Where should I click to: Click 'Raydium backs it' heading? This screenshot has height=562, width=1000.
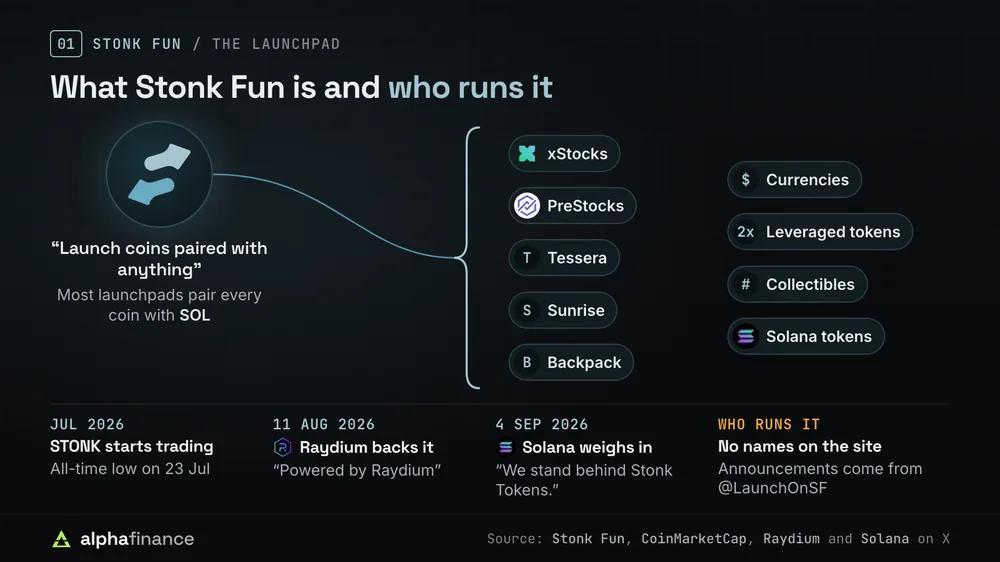click(367, 447)
